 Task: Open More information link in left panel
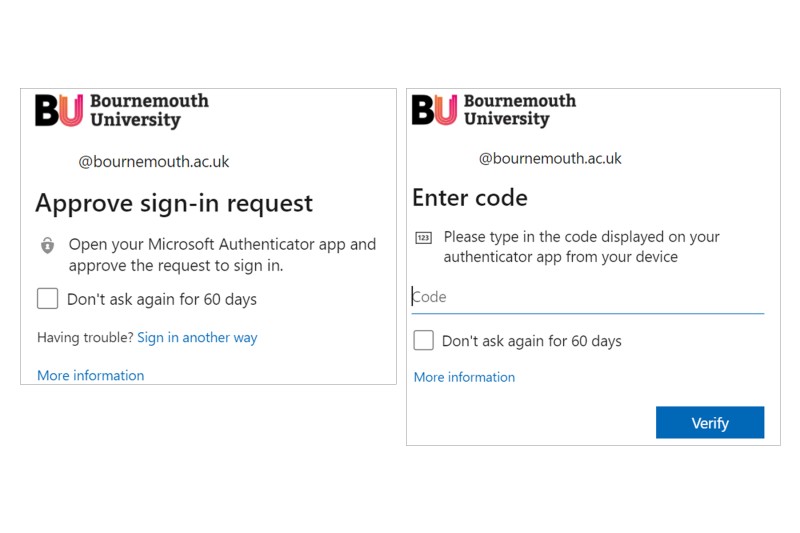coord(91,375)
